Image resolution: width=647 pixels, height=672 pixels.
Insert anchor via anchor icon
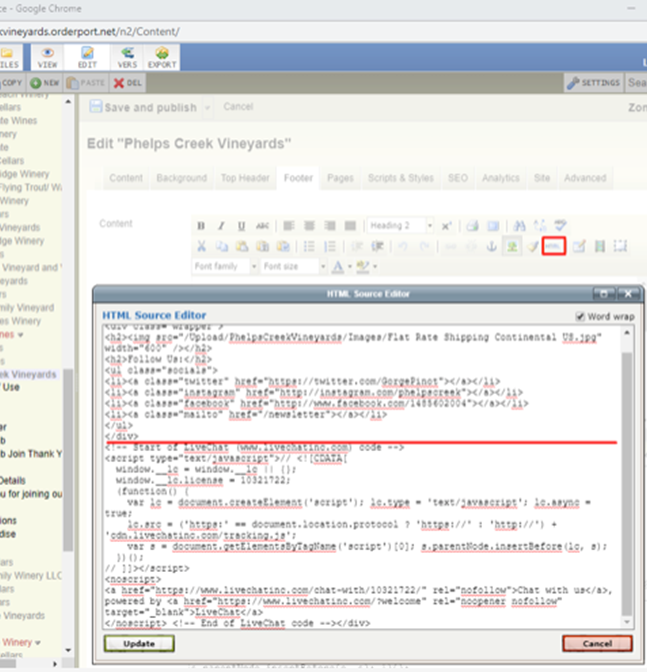point(491,246)
